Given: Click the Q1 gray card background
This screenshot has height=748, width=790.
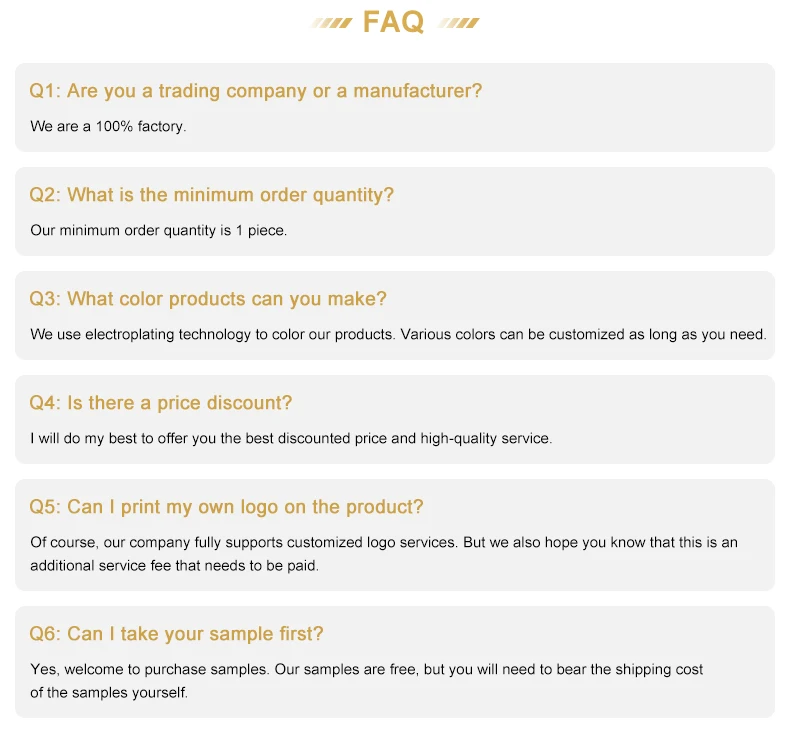Looking at the screenshot, I should tap(395, 107).
